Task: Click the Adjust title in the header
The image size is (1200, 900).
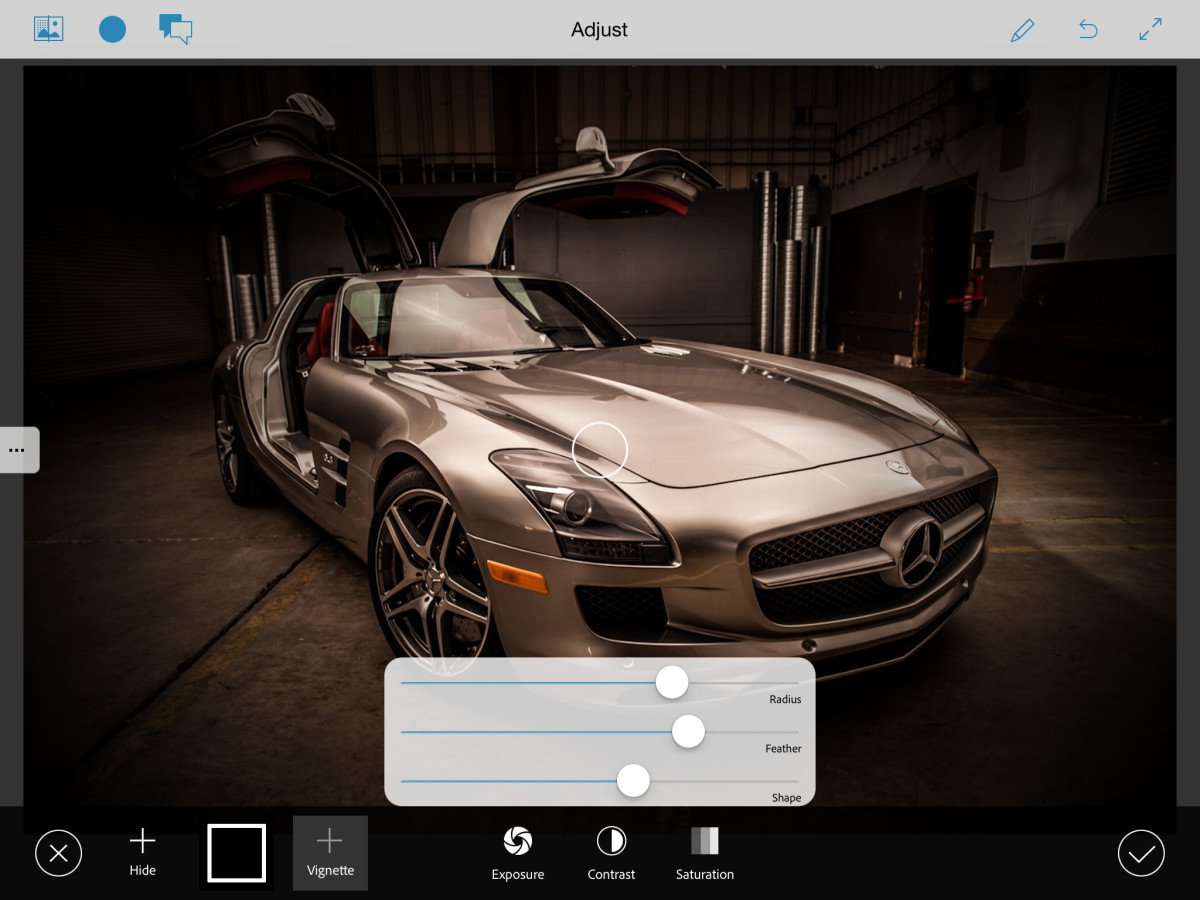Action: (599, 29)
